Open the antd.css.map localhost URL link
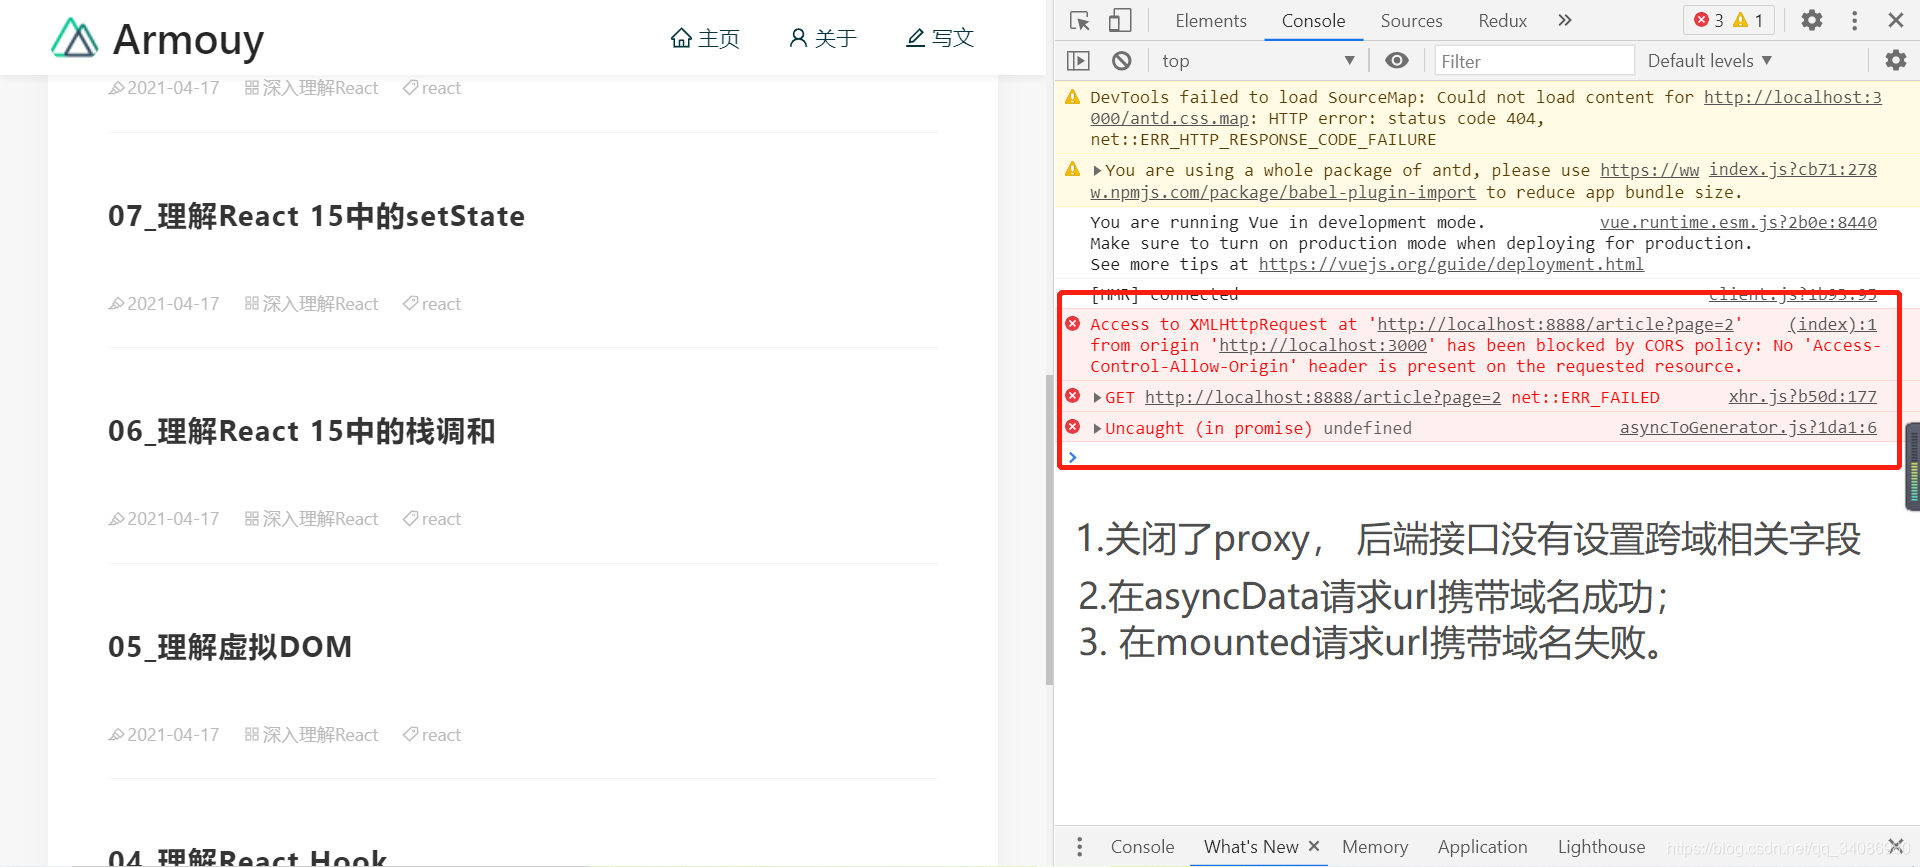Image resolution: width=1920 pixels, height=867 pixels. (1486, 107)
